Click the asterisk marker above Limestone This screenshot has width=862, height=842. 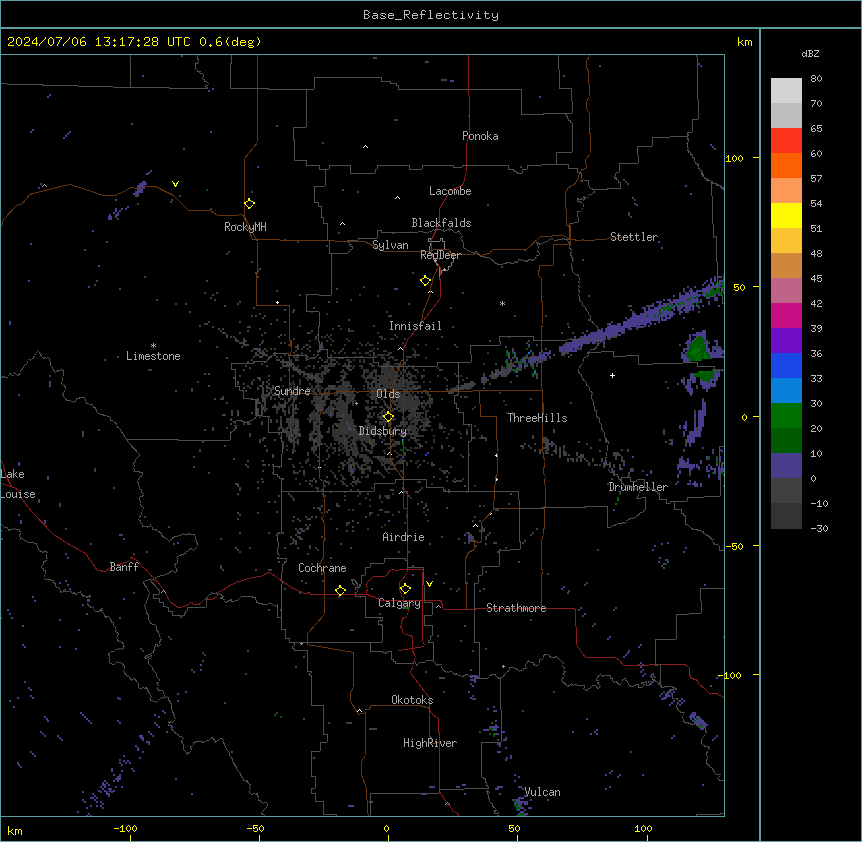click(153, 346)
